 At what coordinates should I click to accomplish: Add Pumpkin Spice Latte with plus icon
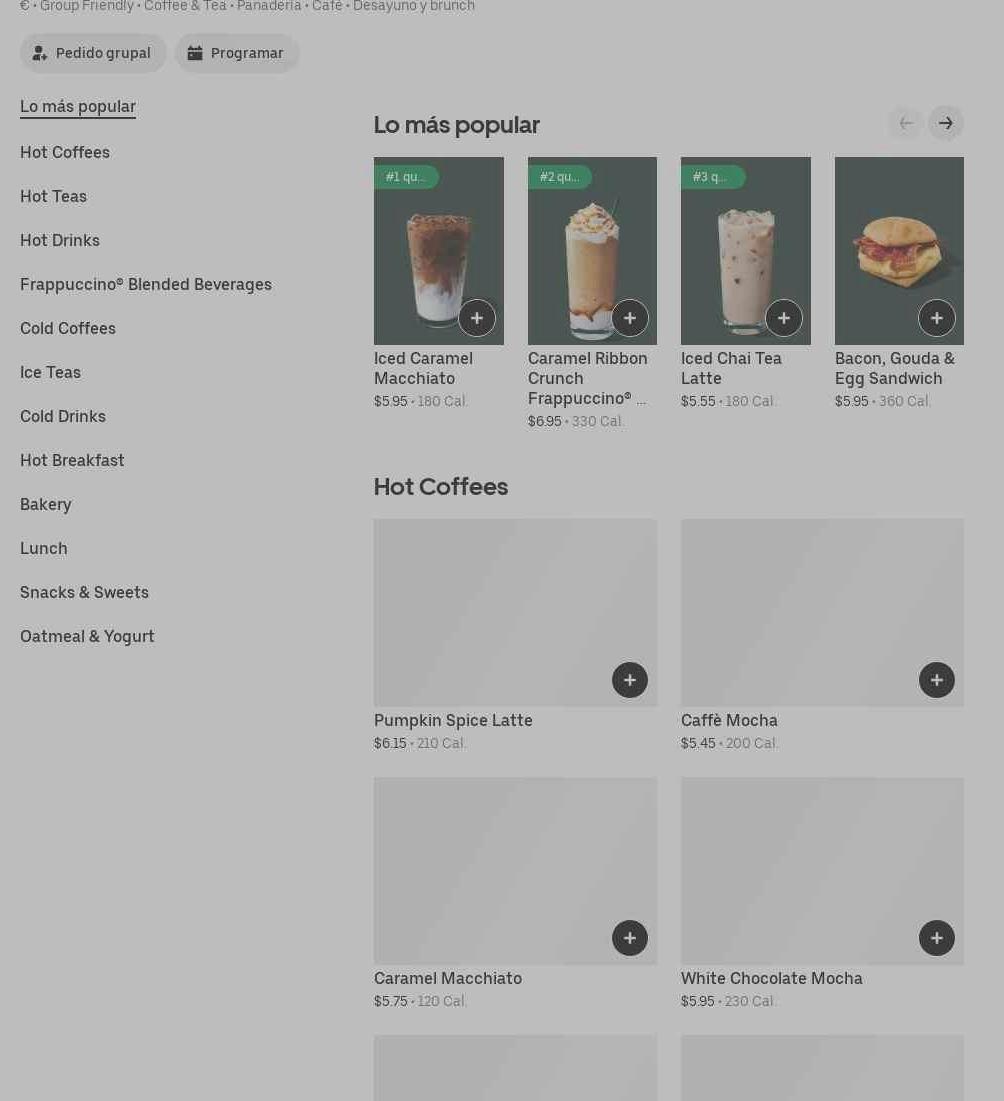tap(630, 680)
